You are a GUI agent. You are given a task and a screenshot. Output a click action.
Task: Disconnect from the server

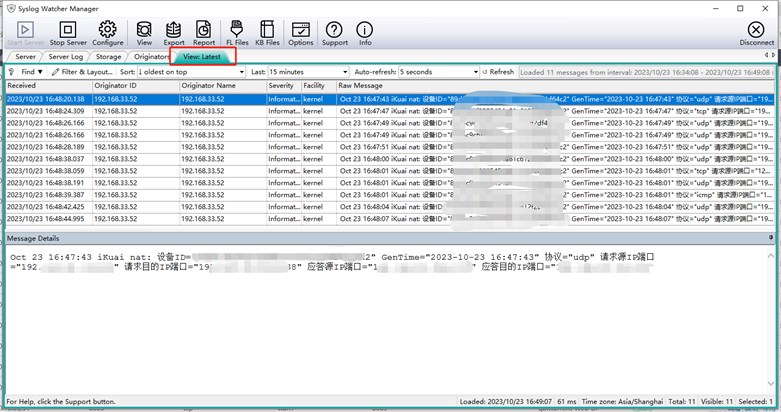[756, 33]
